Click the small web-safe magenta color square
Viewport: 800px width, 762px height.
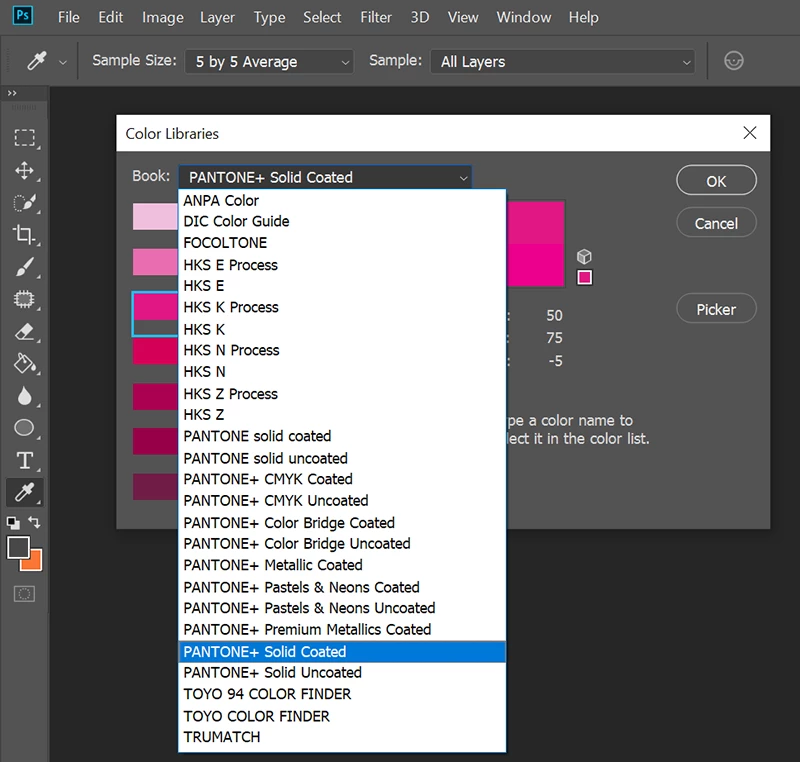click(585, 277)
